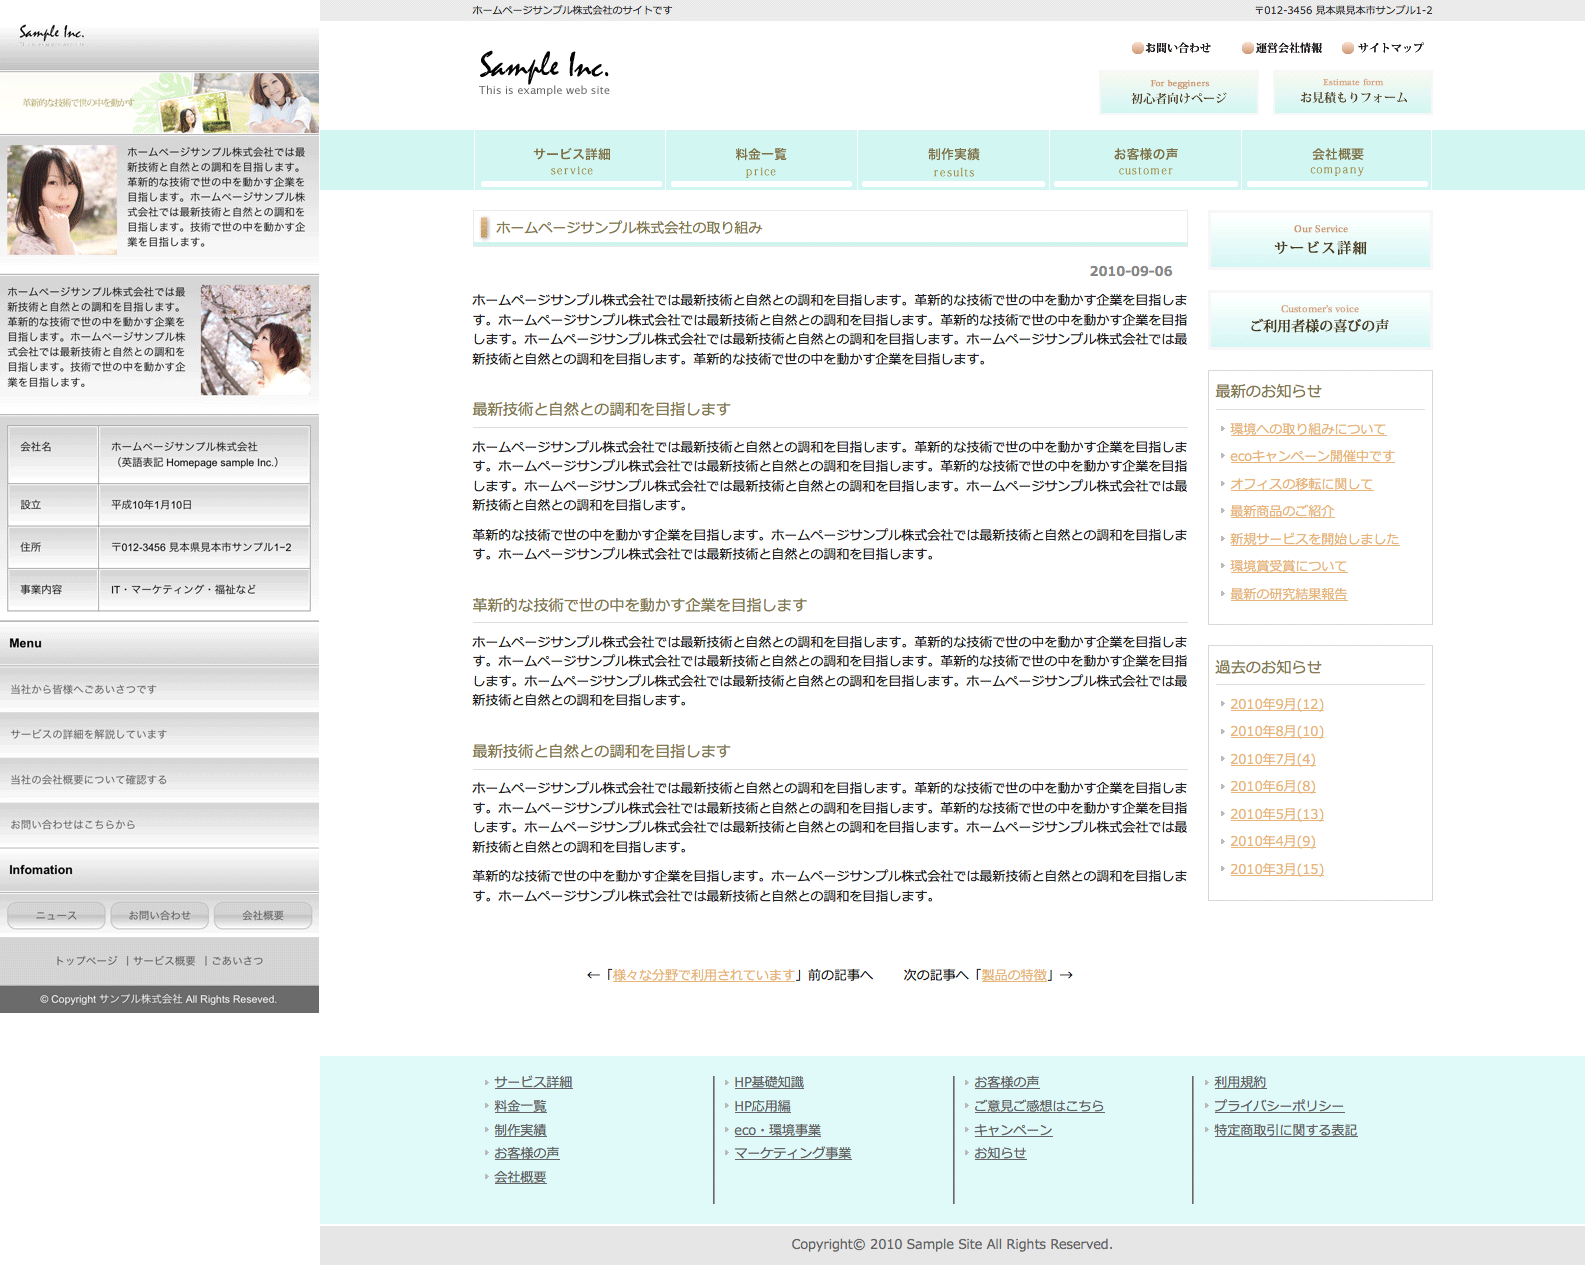The height and width of the screenshot is (1265, 1585).
Task: Open the 料金一覧 price navigation tab
Action: (761, 161)
